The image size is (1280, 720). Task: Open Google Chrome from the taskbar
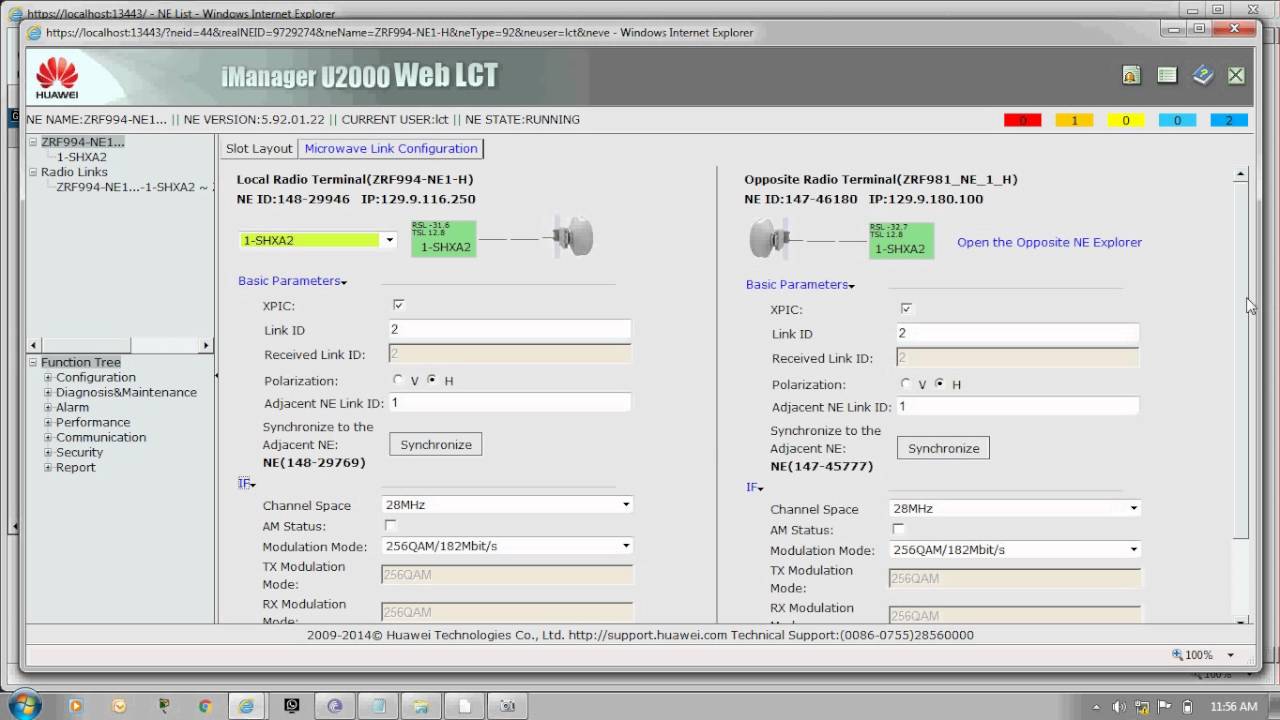click(x=205, y=706)
